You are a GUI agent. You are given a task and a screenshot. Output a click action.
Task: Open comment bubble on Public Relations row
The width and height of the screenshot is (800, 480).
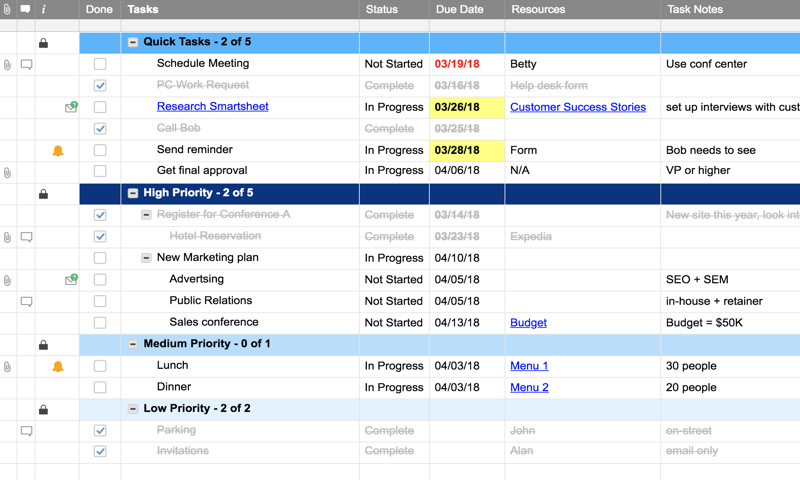coord(27,301)
